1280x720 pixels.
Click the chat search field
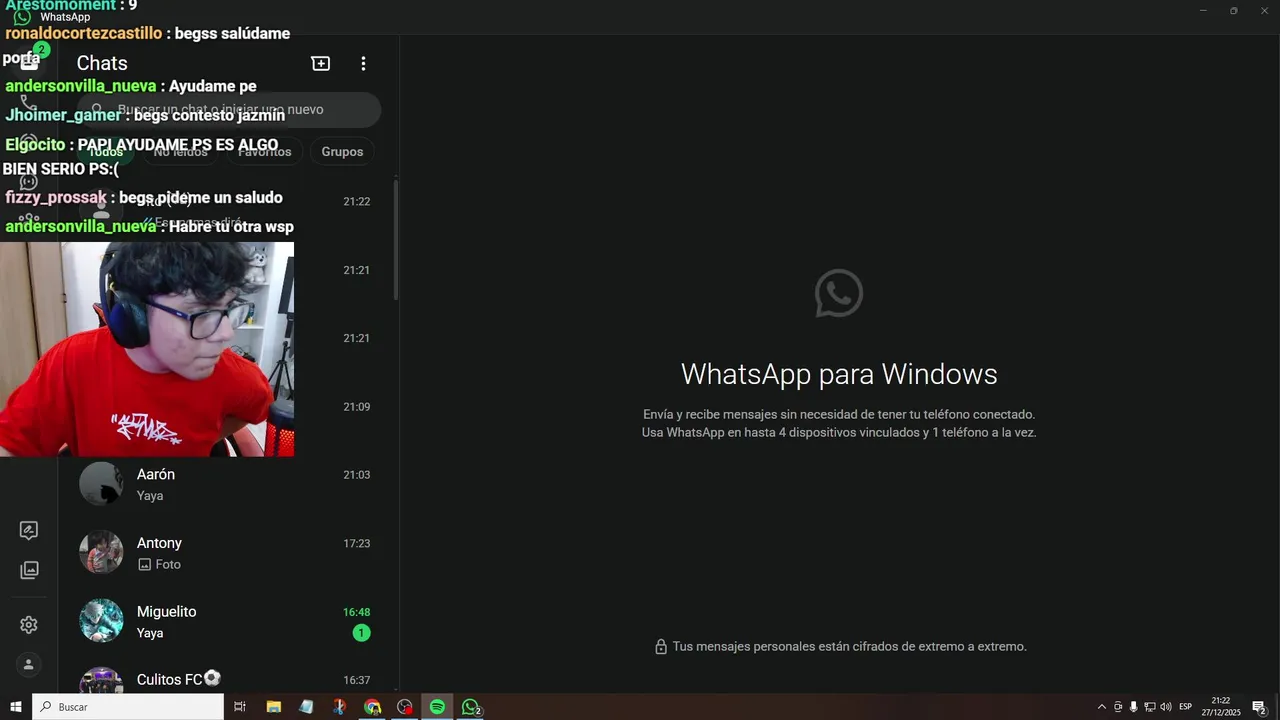(229, 110)
